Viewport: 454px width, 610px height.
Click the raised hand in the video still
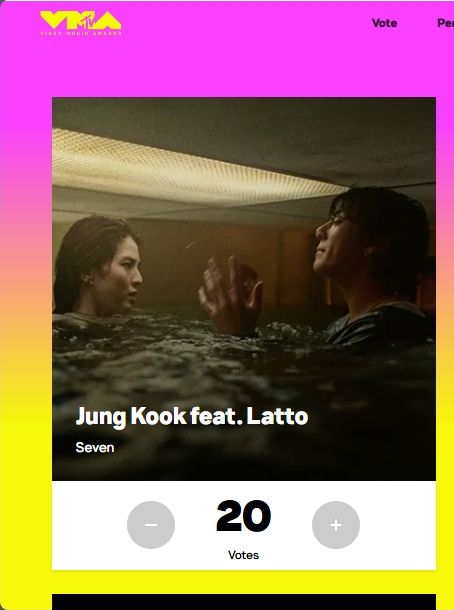tap(230, 296)
